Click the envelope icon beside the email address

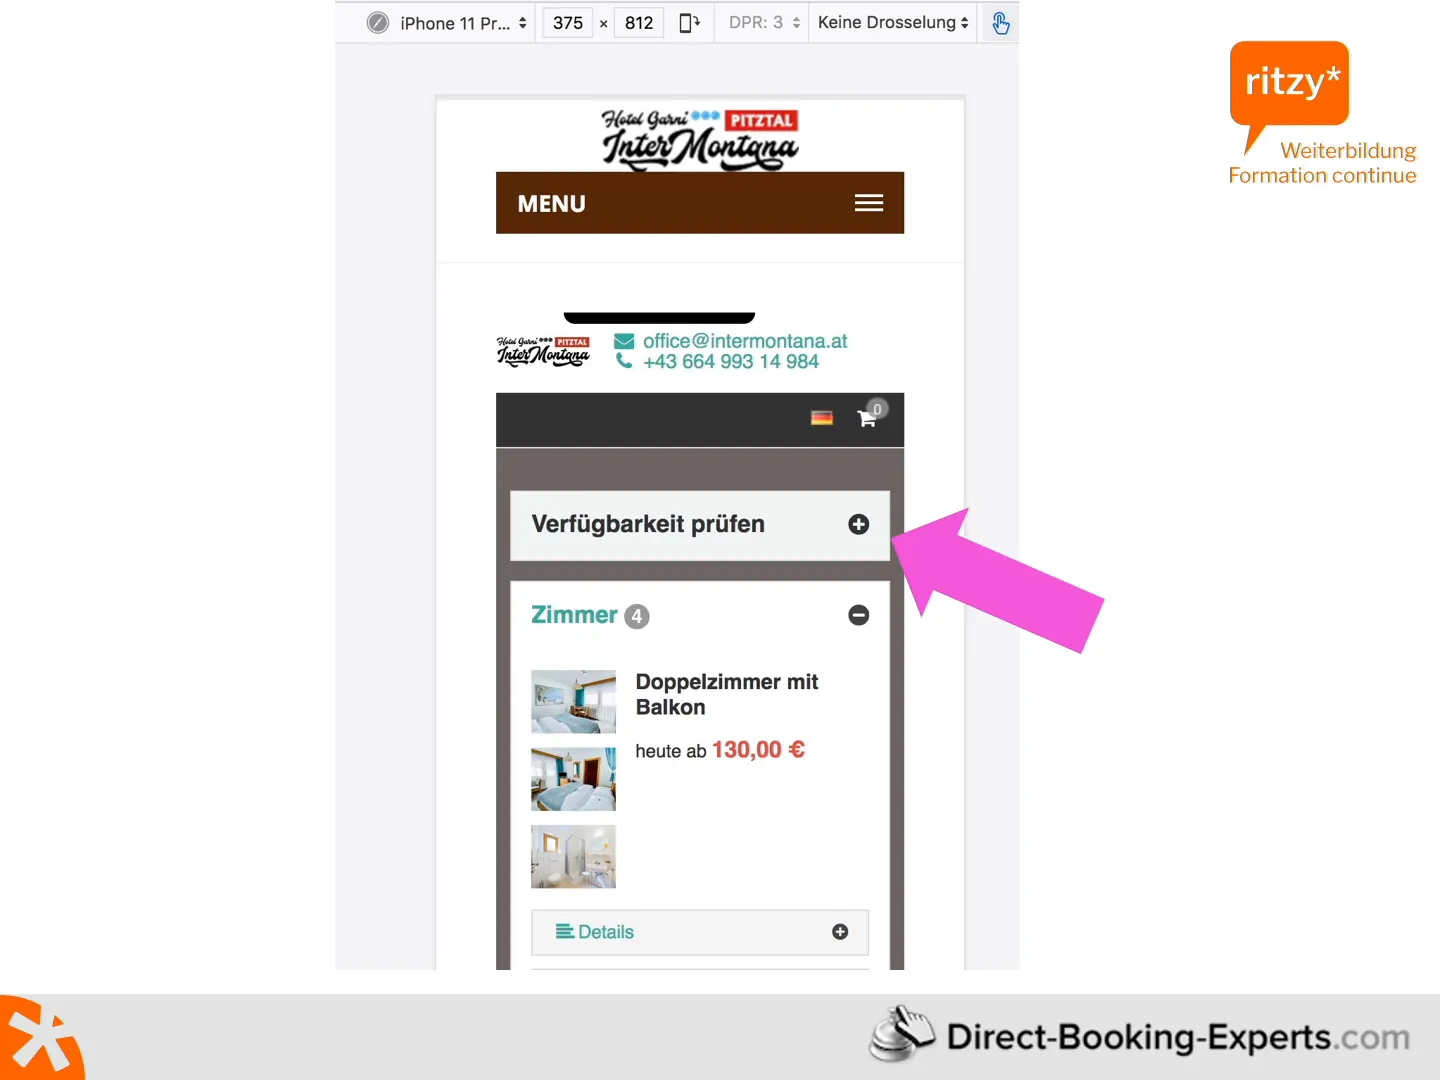point(624,340)
